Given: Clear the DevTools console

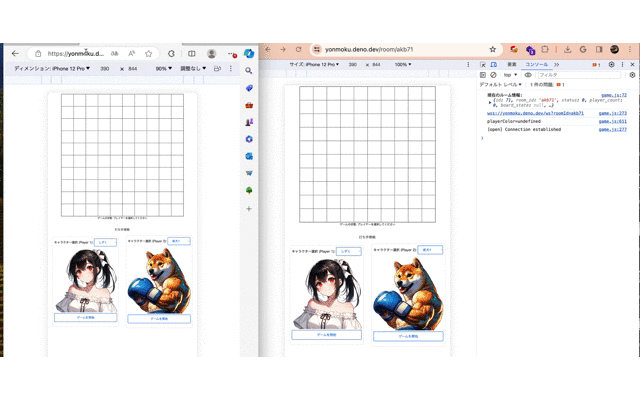Looking at the screenshot, I should click(493, 75).
